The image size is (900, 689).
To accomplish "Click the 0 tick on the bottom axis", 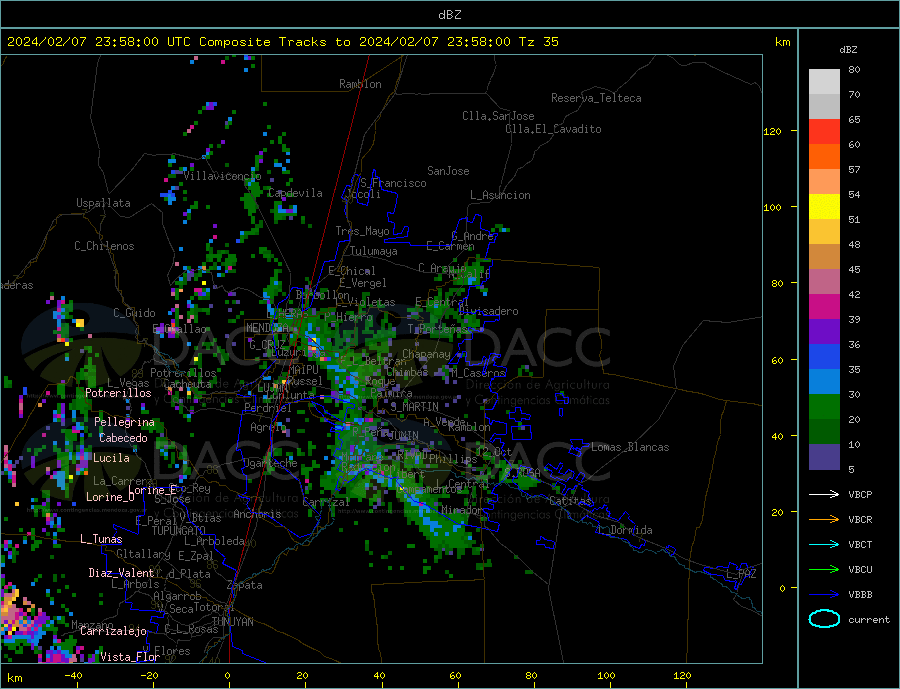I will (x=227, y=676).
